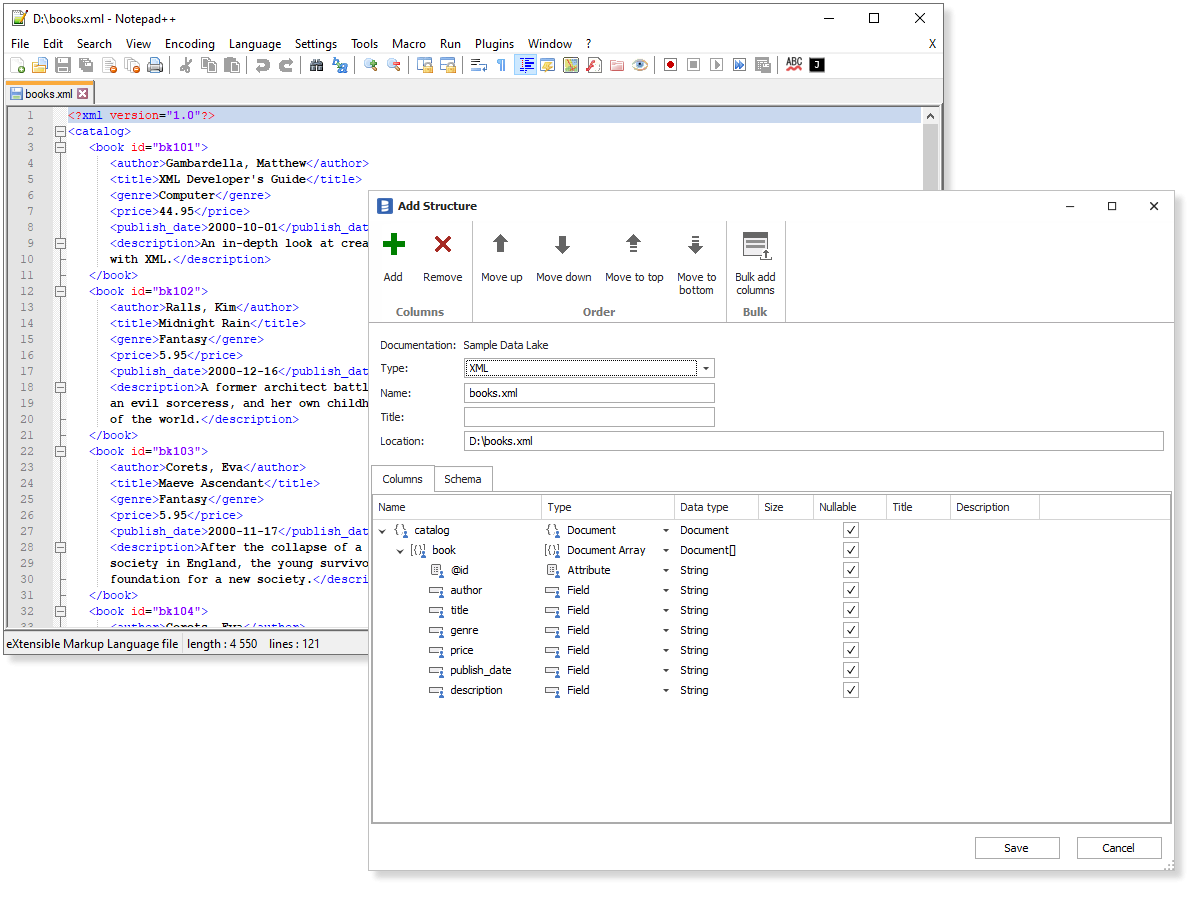Click the Move to top icon

pyautogui.click(x=634, y=245)
